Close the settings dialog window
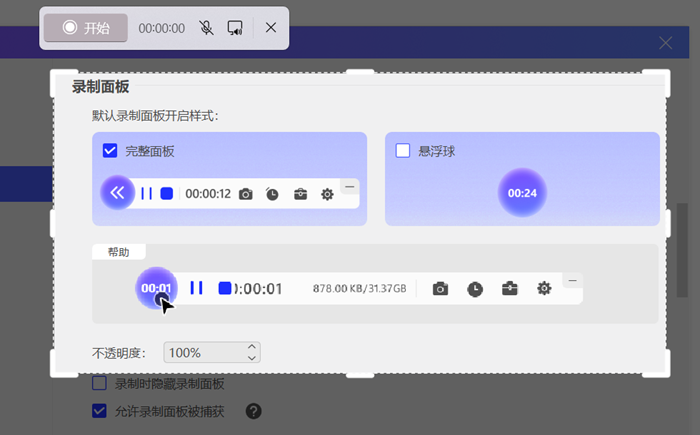Viewport: 700px width, 435px height. (x=666, y=43)
